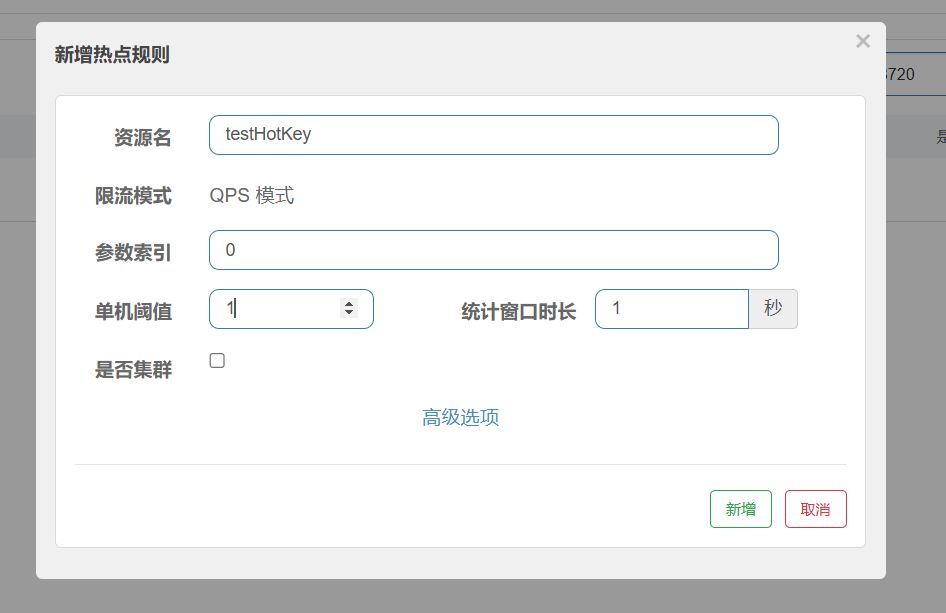Focus the 资源名 field containing testHotKey
The width and height of the screenshot is (946, 613).
pos(493,135)
